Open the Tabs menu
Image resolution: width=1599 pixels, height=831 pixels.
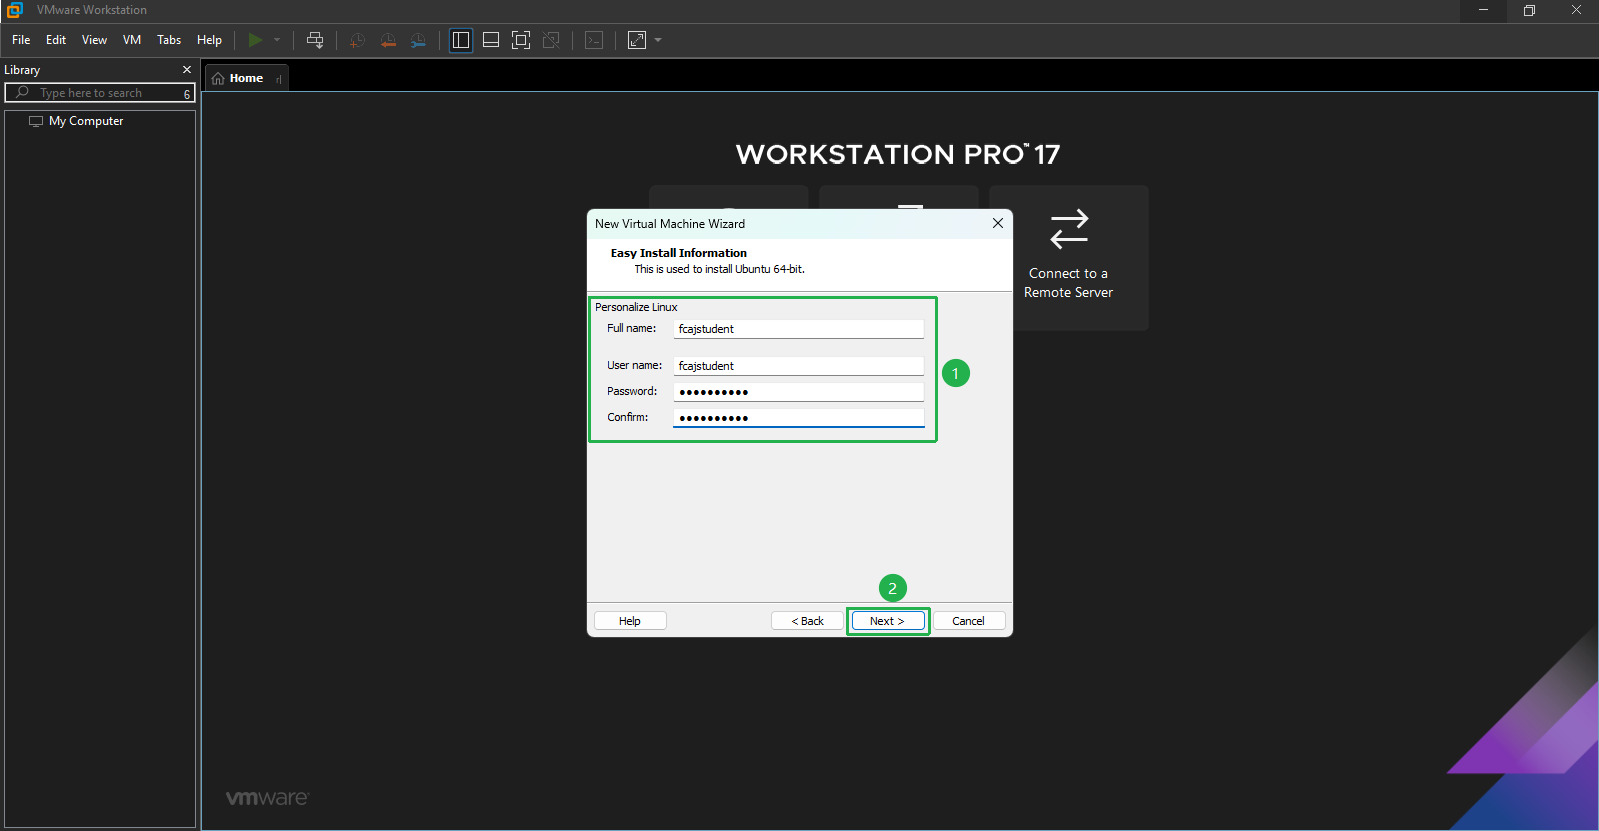pyautogui.click(x=169, y=40)
